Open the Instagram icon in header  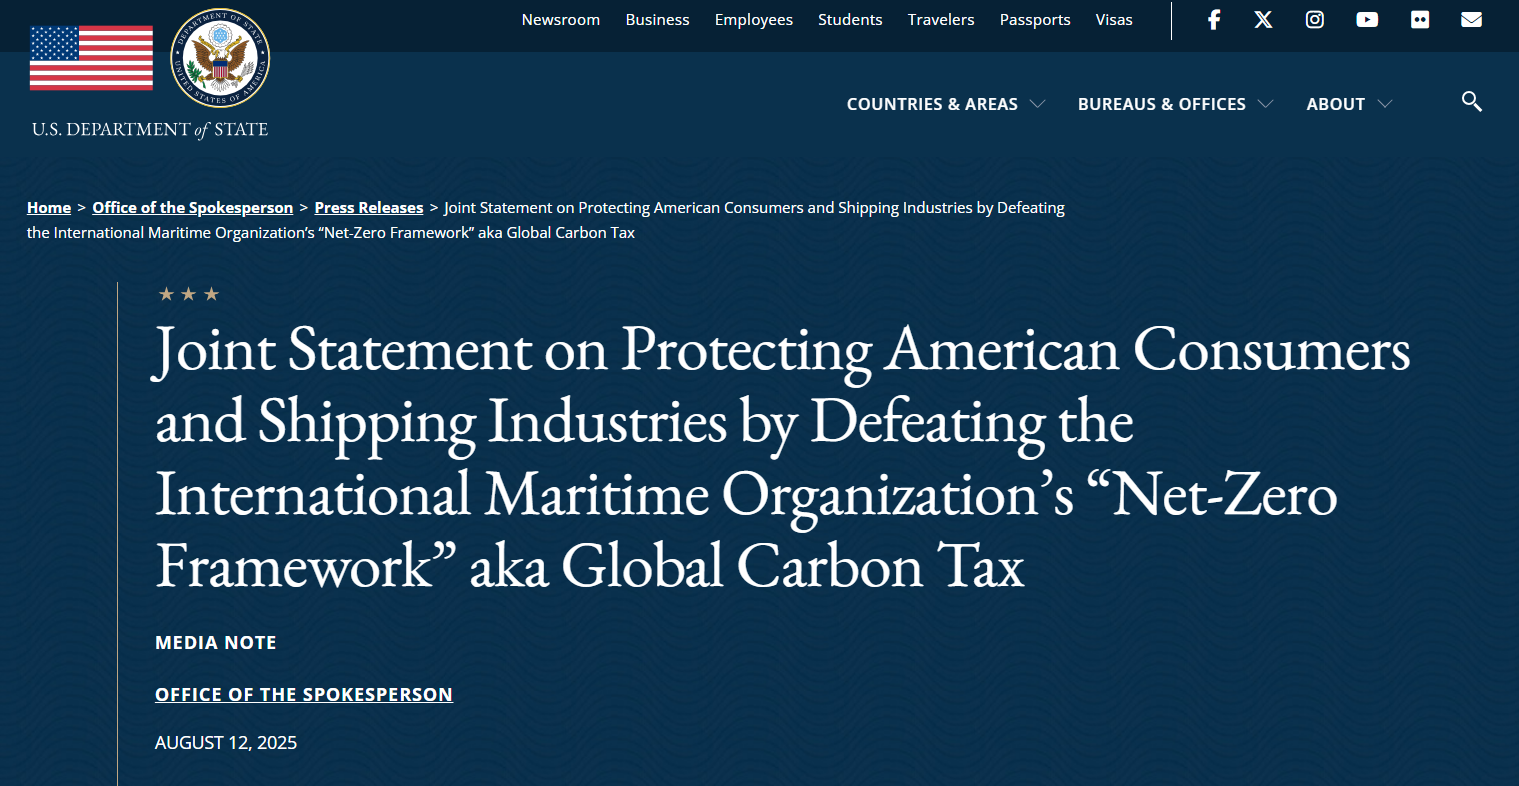[1315, 20]
